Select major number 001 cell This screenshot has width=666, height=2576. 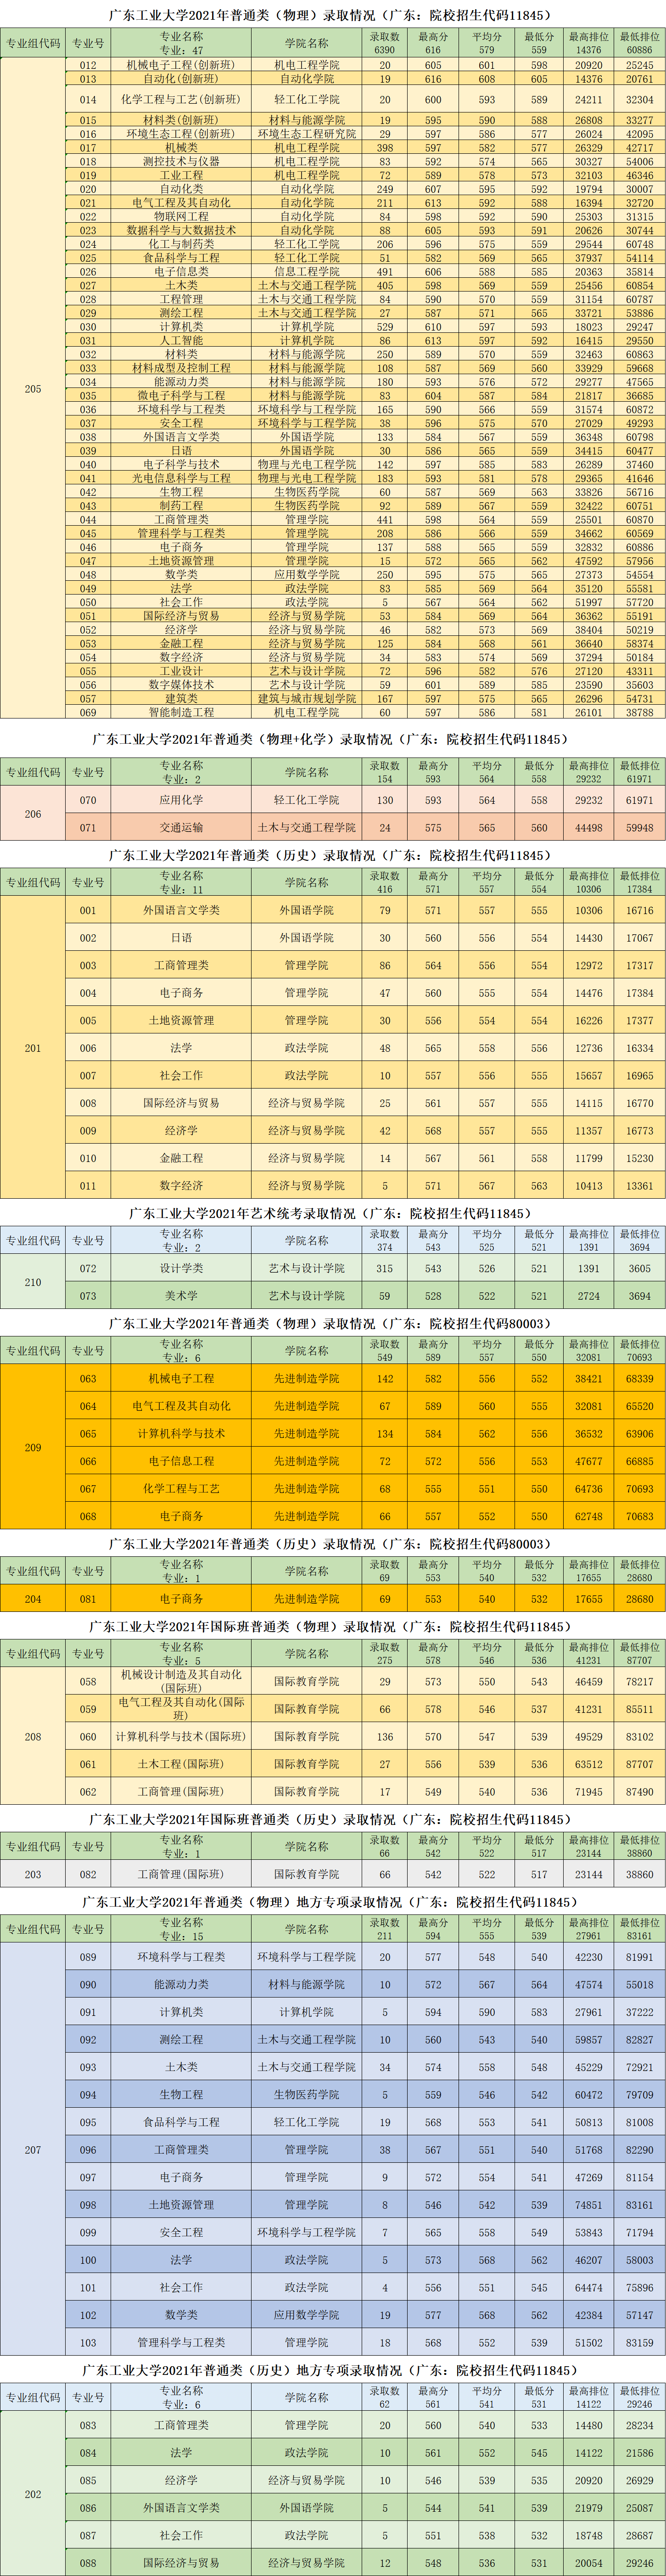pos(88,911)
